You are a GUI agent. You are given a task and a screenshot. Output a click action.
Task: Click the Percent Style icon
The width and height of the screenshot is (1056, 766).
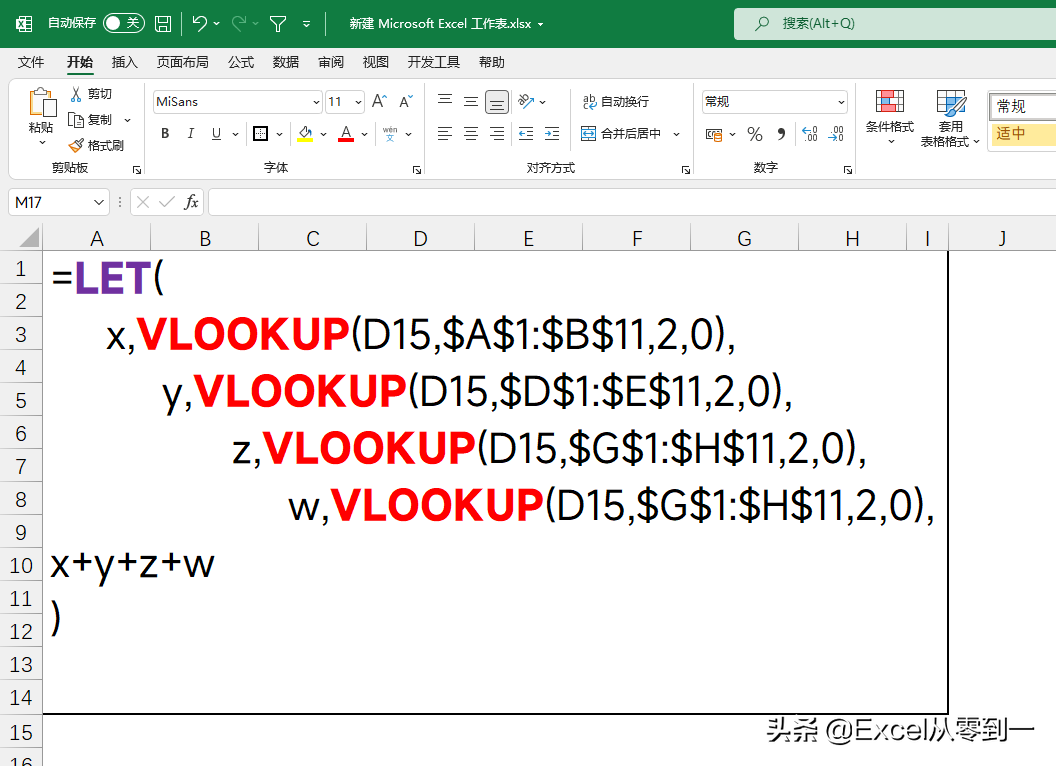click(x=755, y=134)
